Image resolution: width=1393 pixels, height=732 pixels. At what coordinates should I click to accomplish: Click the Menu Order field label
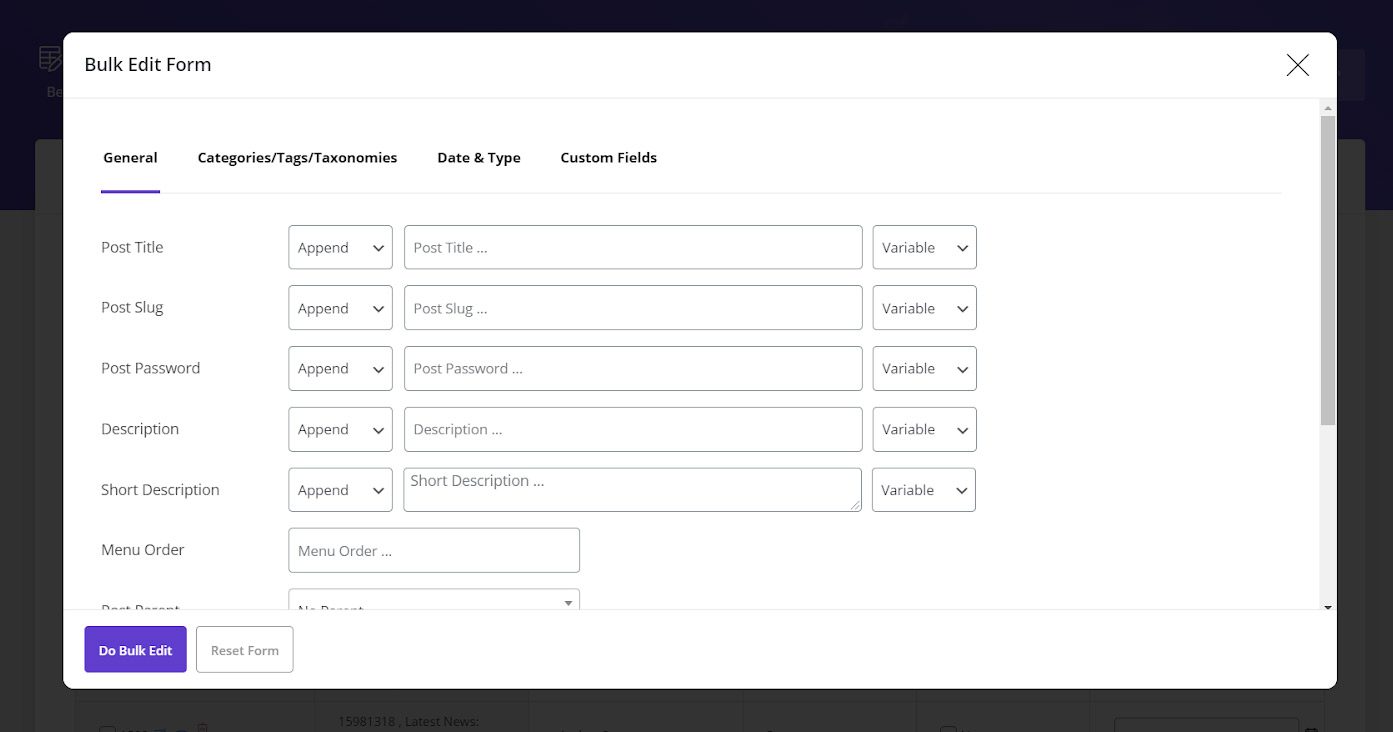[143, 550]
